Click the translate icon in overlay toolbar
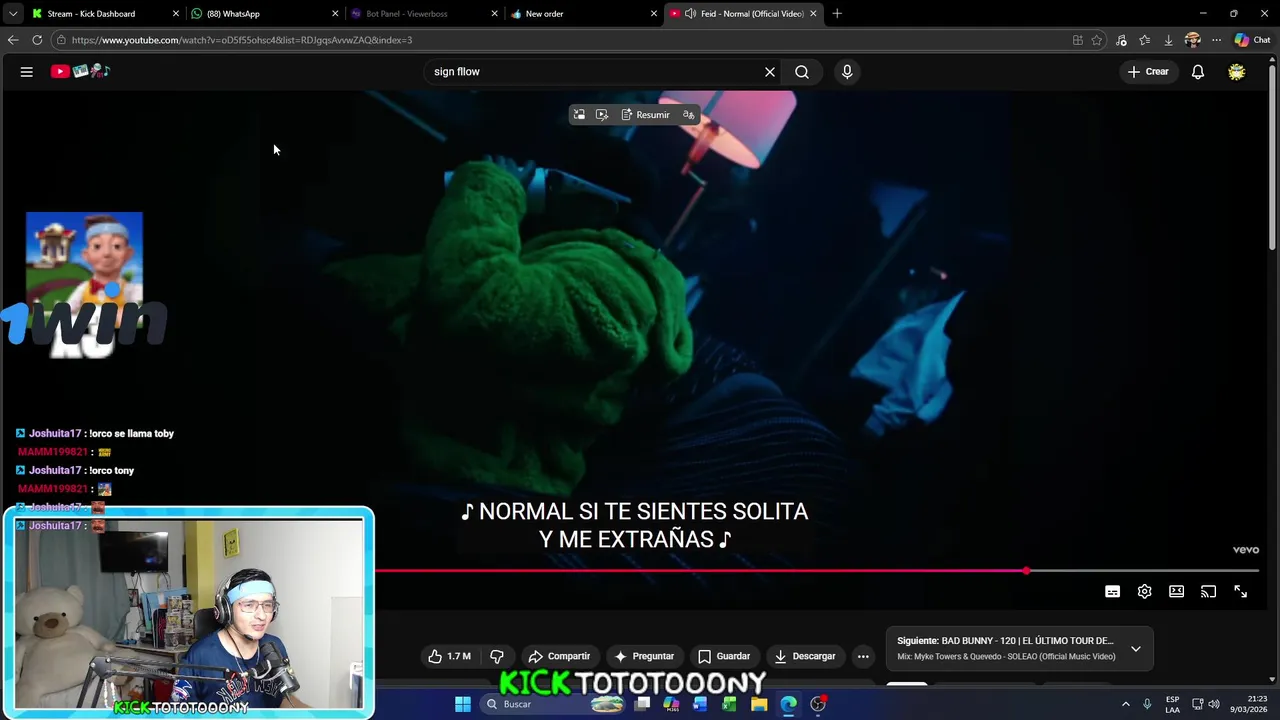1280x720 pixels. coord(688,115)
